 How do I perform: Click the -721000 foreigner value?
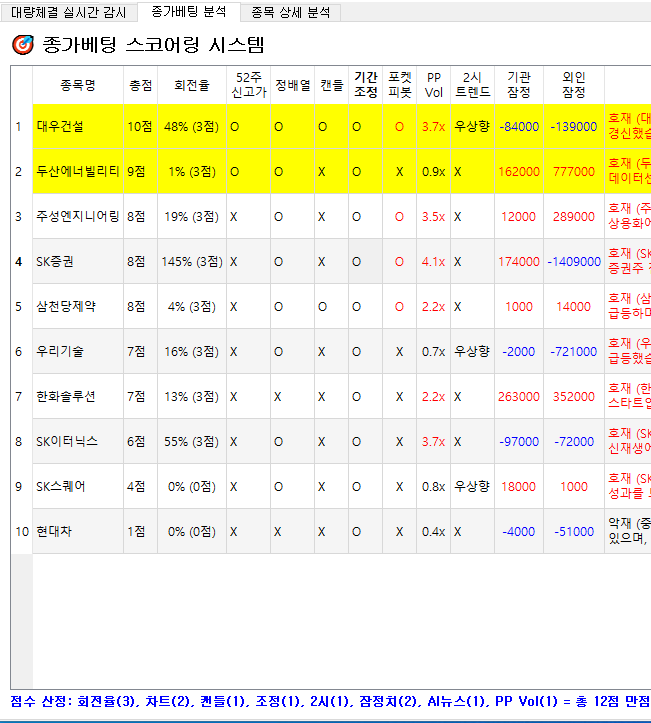pyautogui.click(x=574, y=351)
